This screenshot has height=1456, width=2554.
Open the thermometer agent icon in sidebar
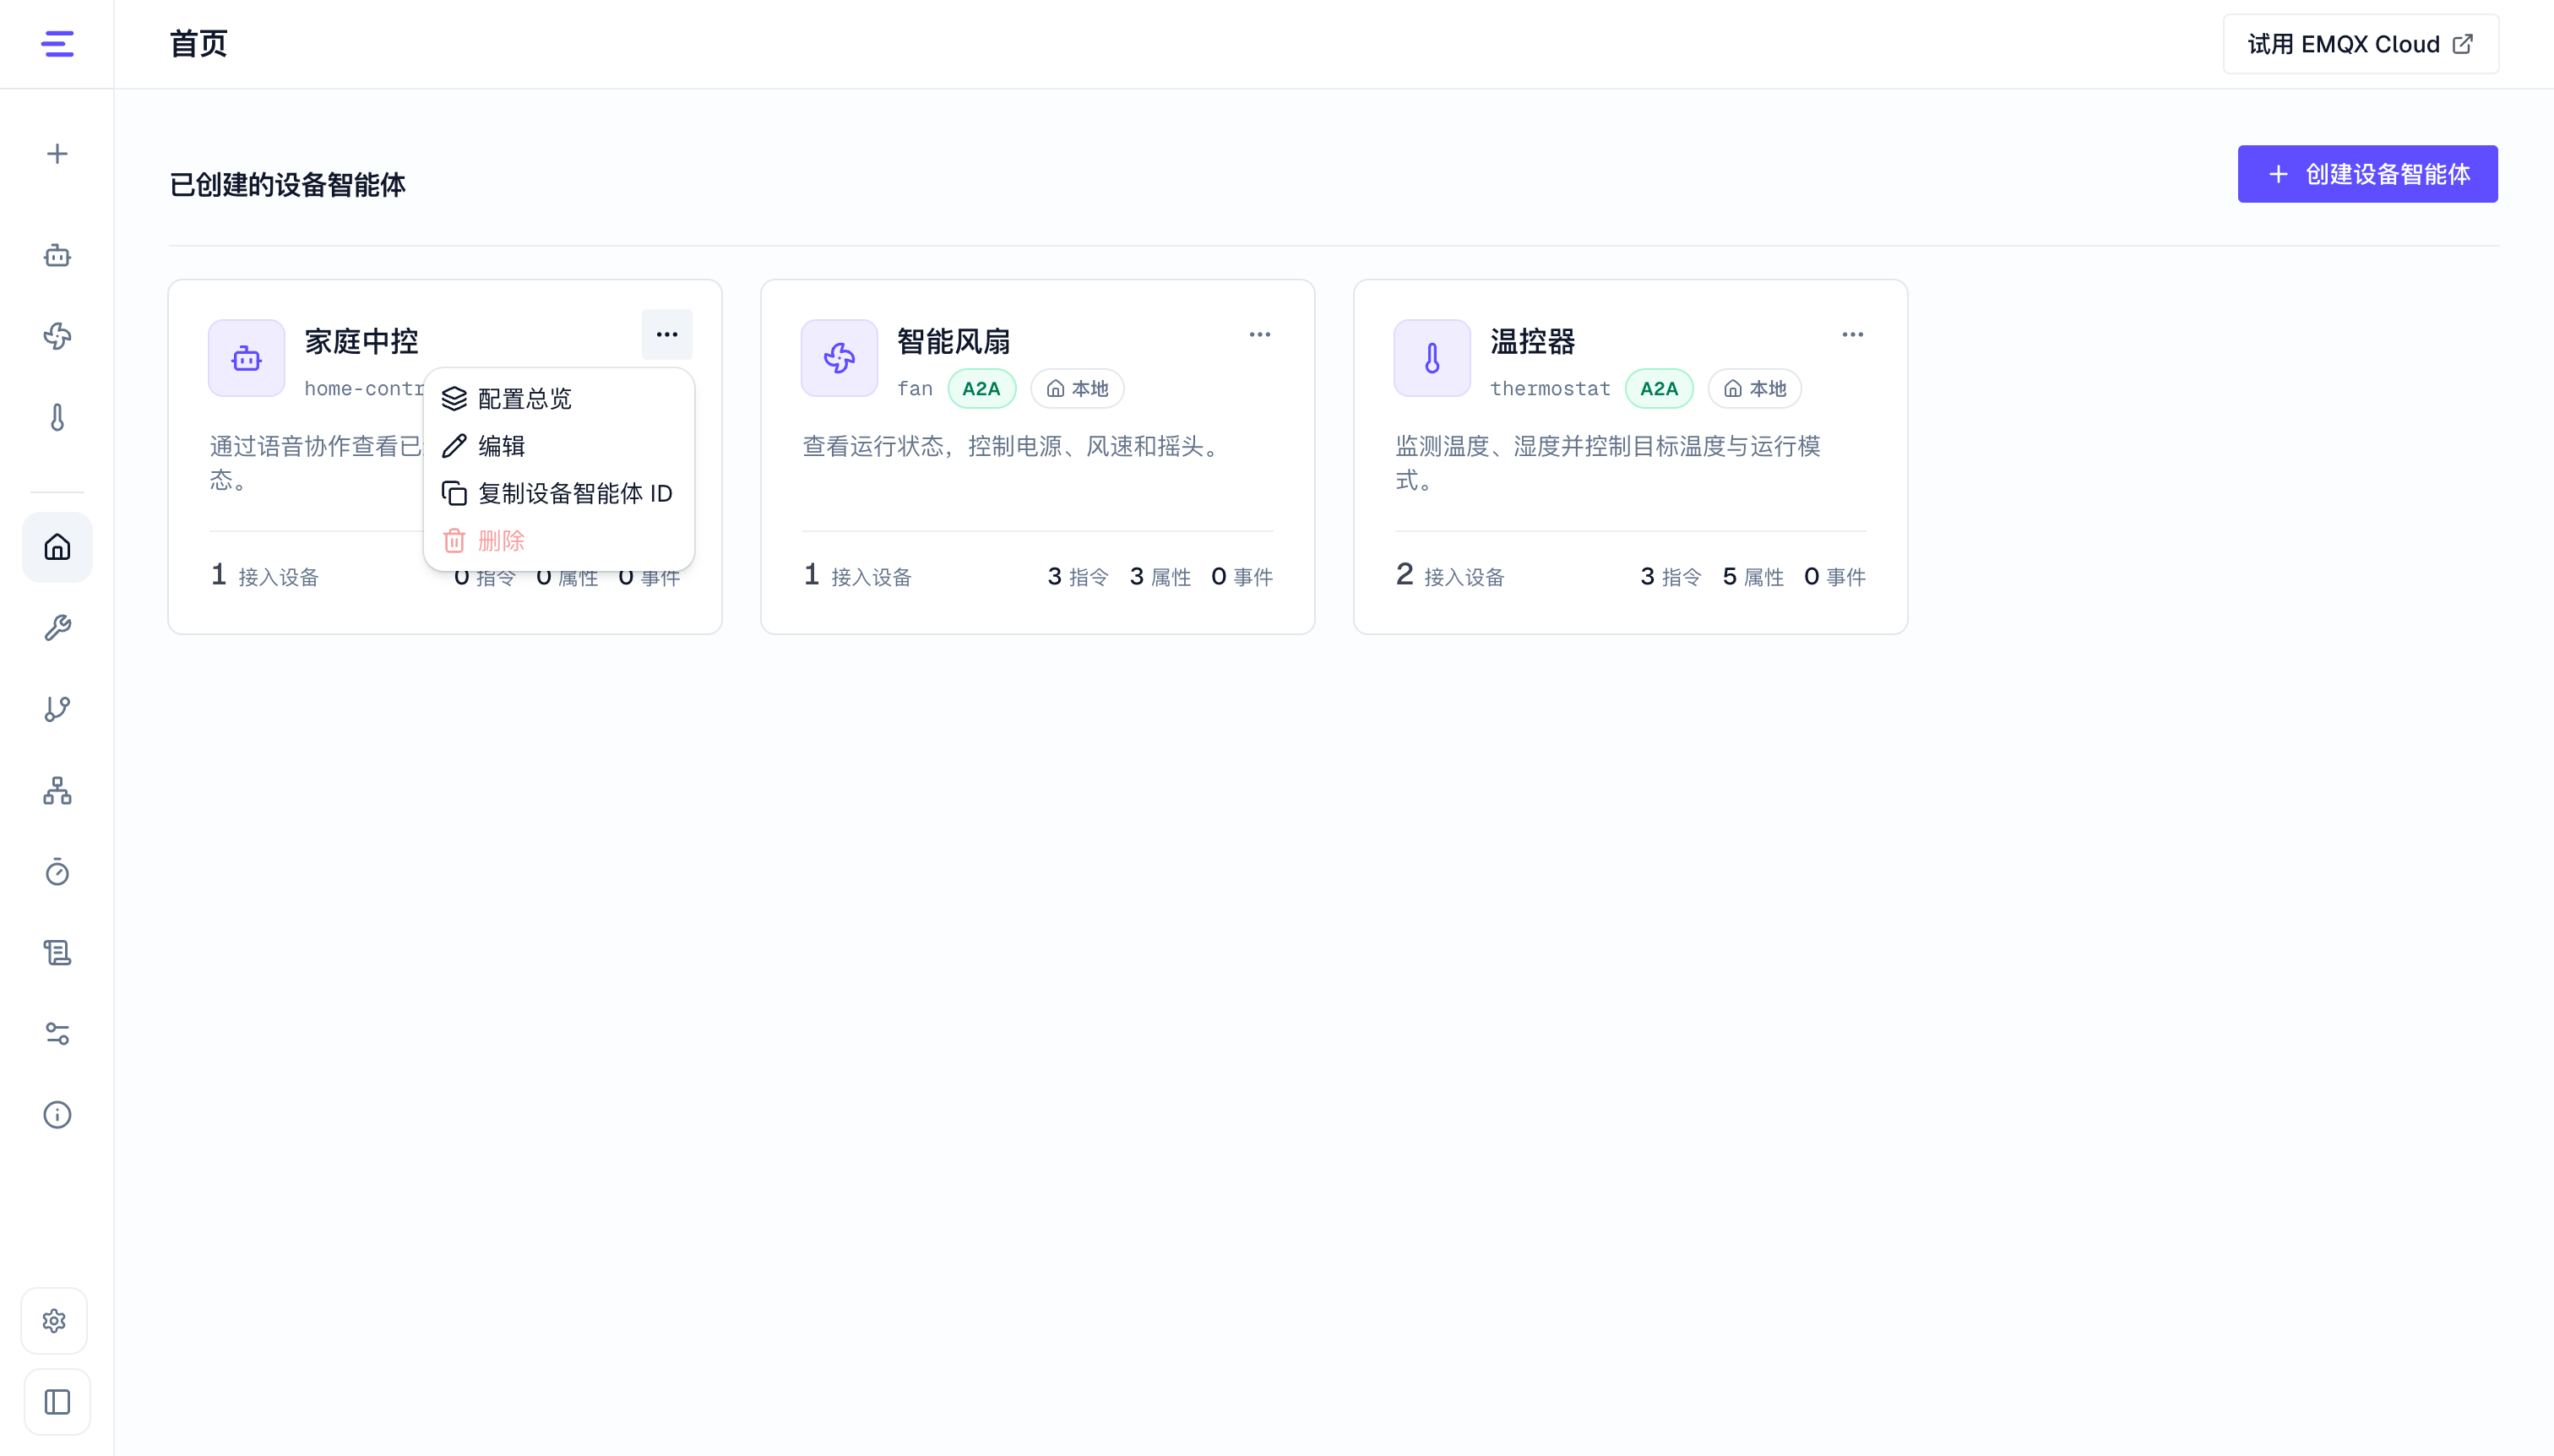57,417
